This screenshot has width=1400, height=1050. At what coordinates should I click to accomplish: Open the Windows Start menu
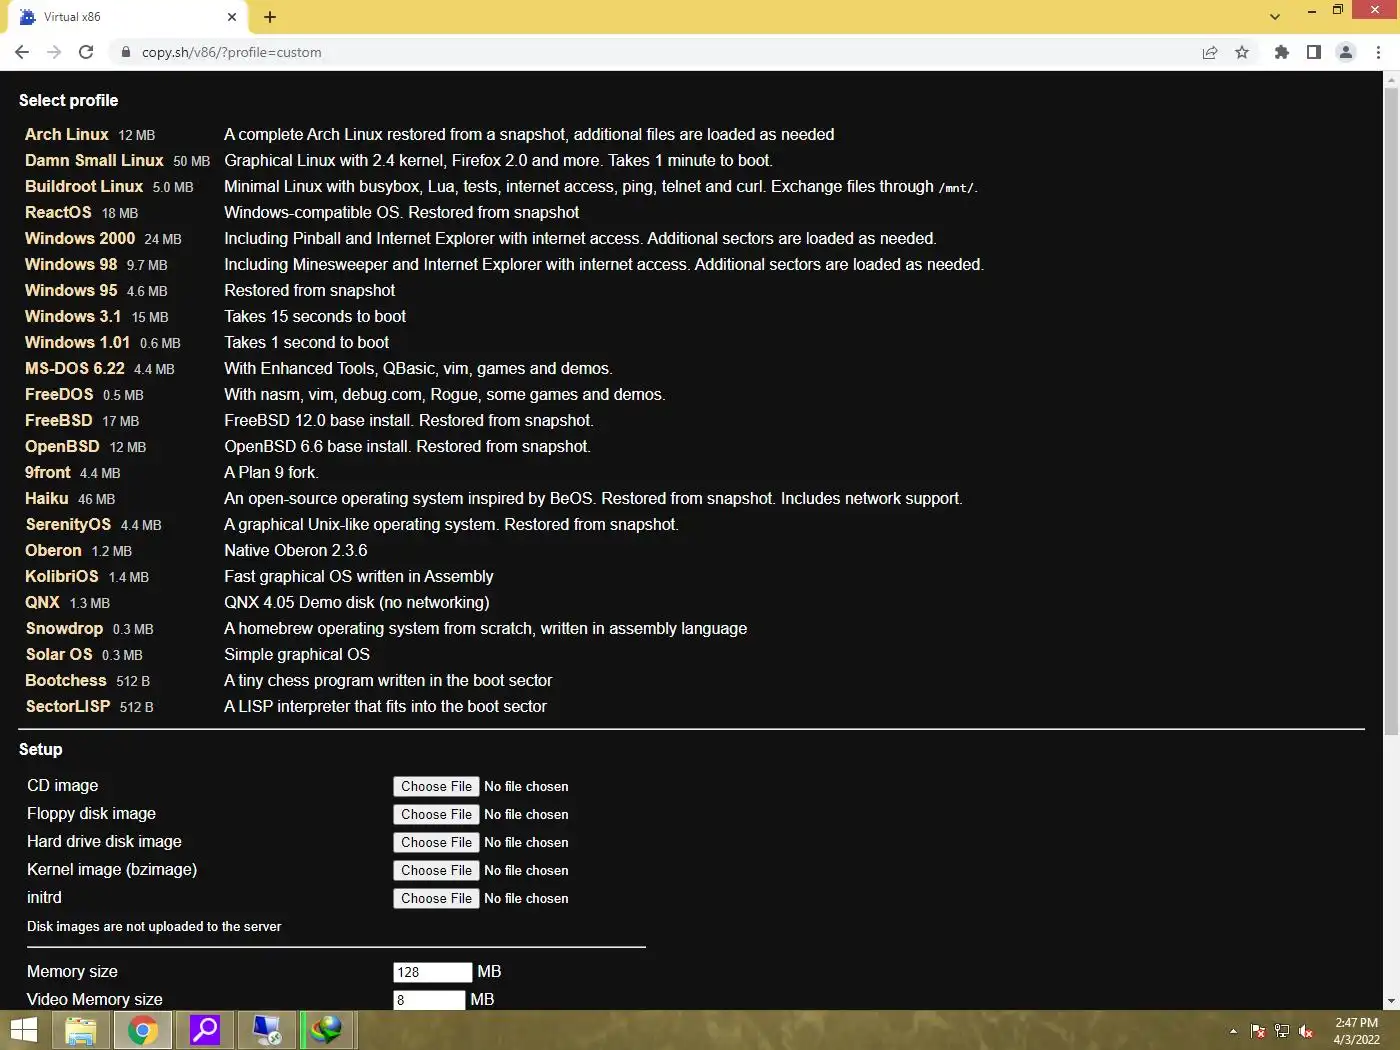click(x=23, y=1030)
